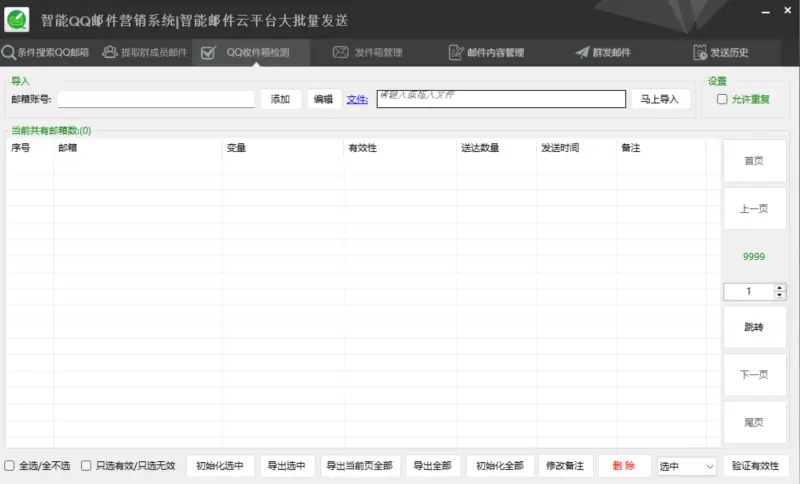Open the 发送历史 tab
The width and height of the screenshot is (800, 484).
click(721, 52)
